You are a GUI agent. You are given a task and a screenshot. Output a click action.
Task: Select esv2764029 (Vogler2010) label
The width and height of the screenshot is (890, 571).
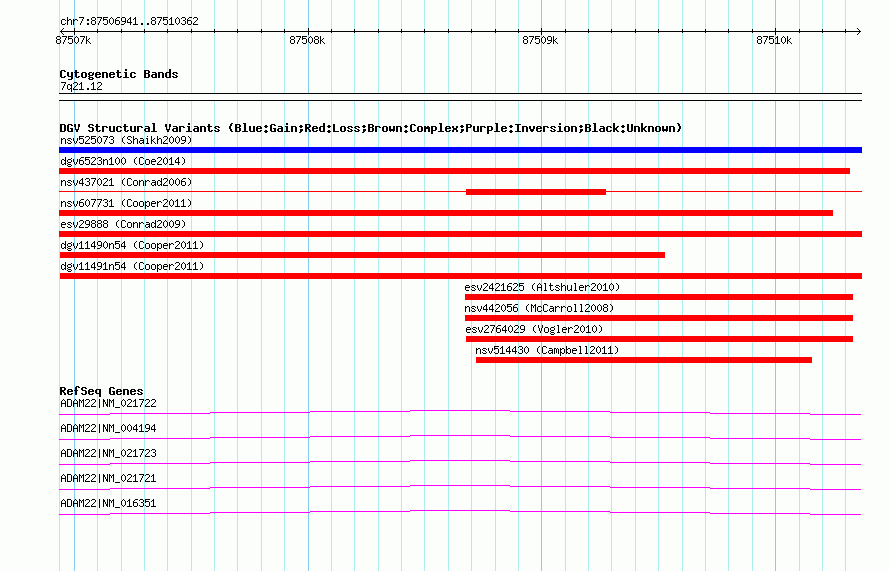coord(534,329)
